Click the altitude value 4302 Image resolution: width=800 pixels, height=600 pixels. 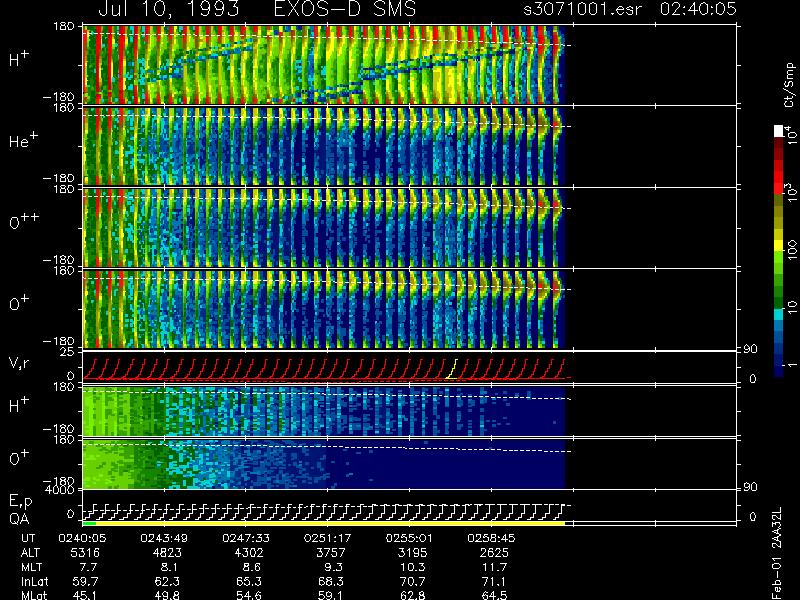(248, 553)
